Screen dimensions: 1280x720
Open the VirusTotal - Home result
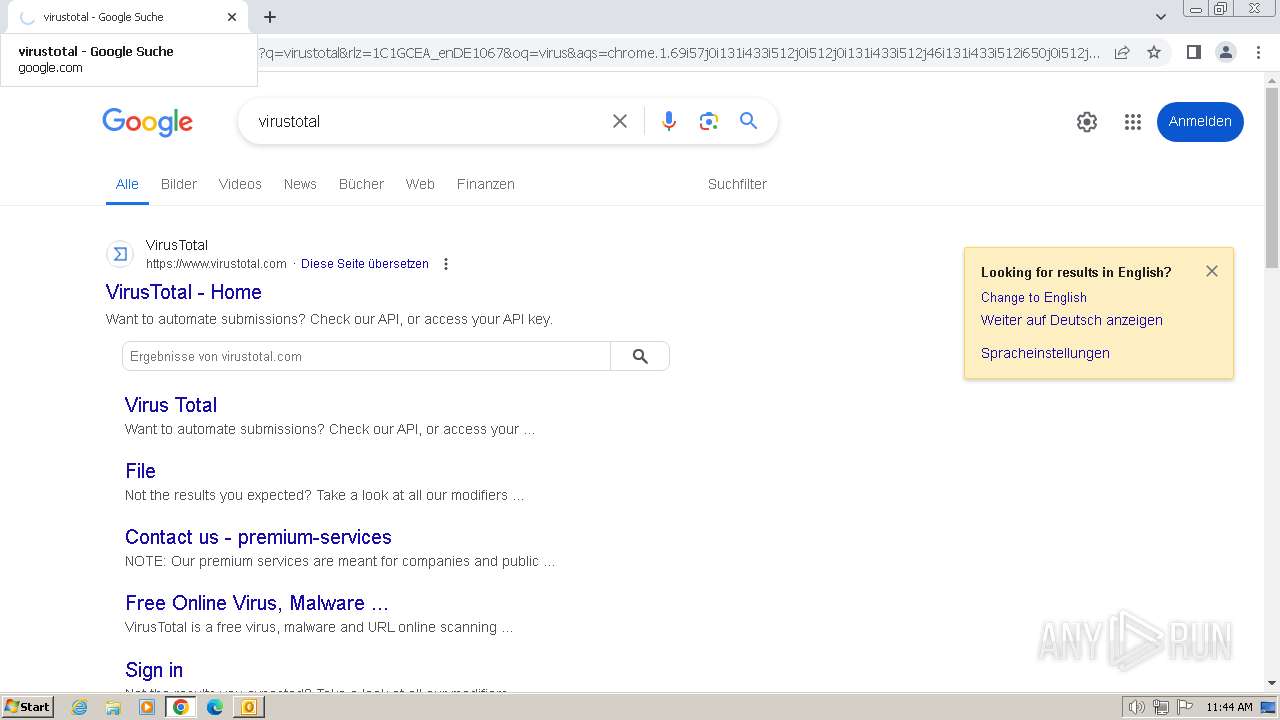click(x=184, y=292)
